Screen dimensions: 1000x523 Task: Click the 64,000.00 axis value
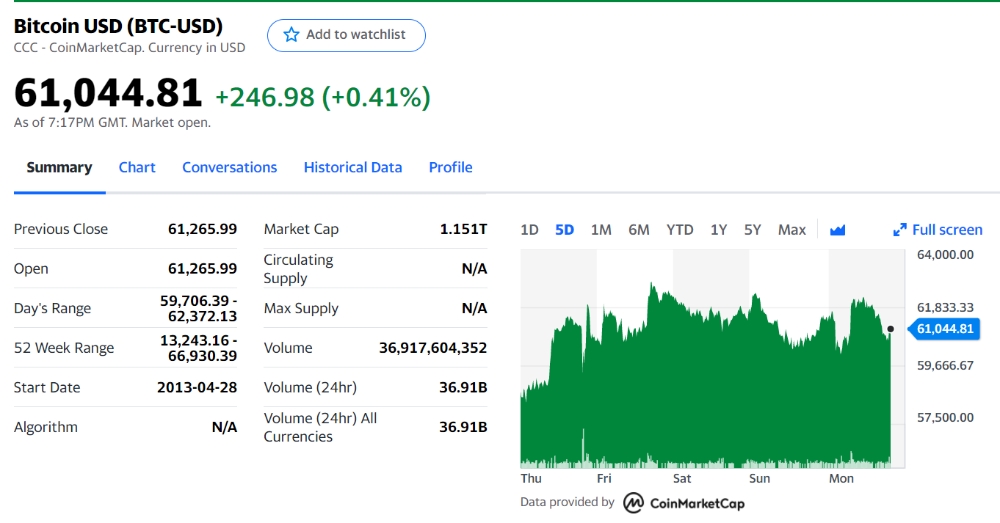point(945,254)
